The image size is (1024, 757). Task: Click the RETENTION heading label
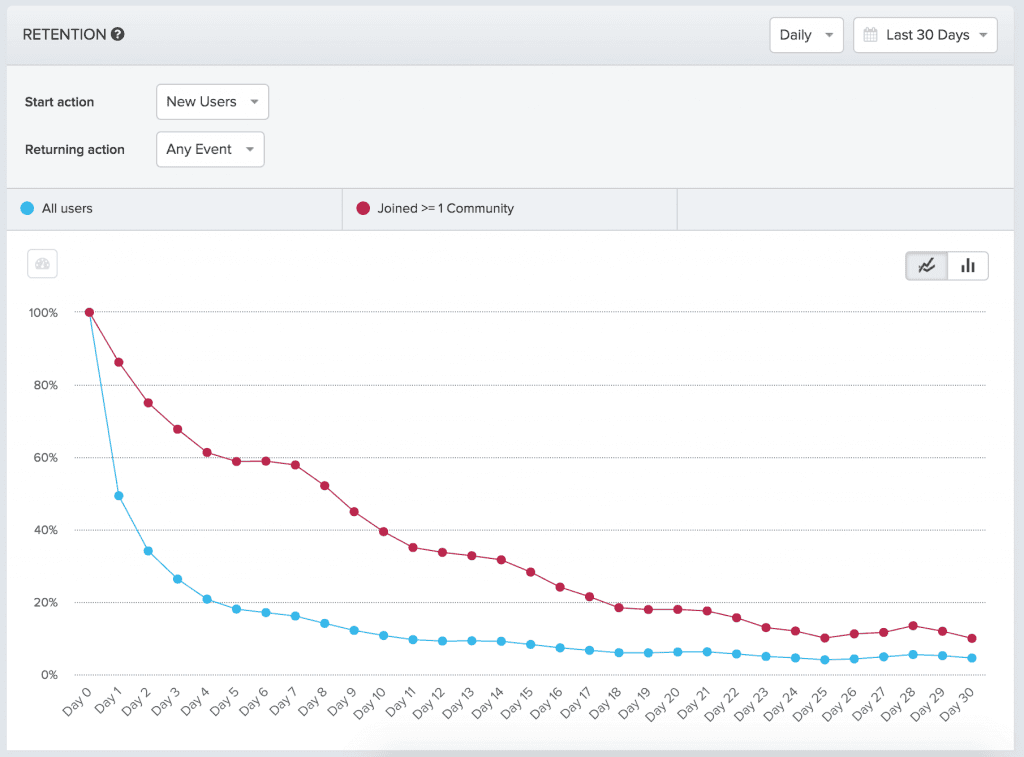pyautogui.click(x=64, y=33)
